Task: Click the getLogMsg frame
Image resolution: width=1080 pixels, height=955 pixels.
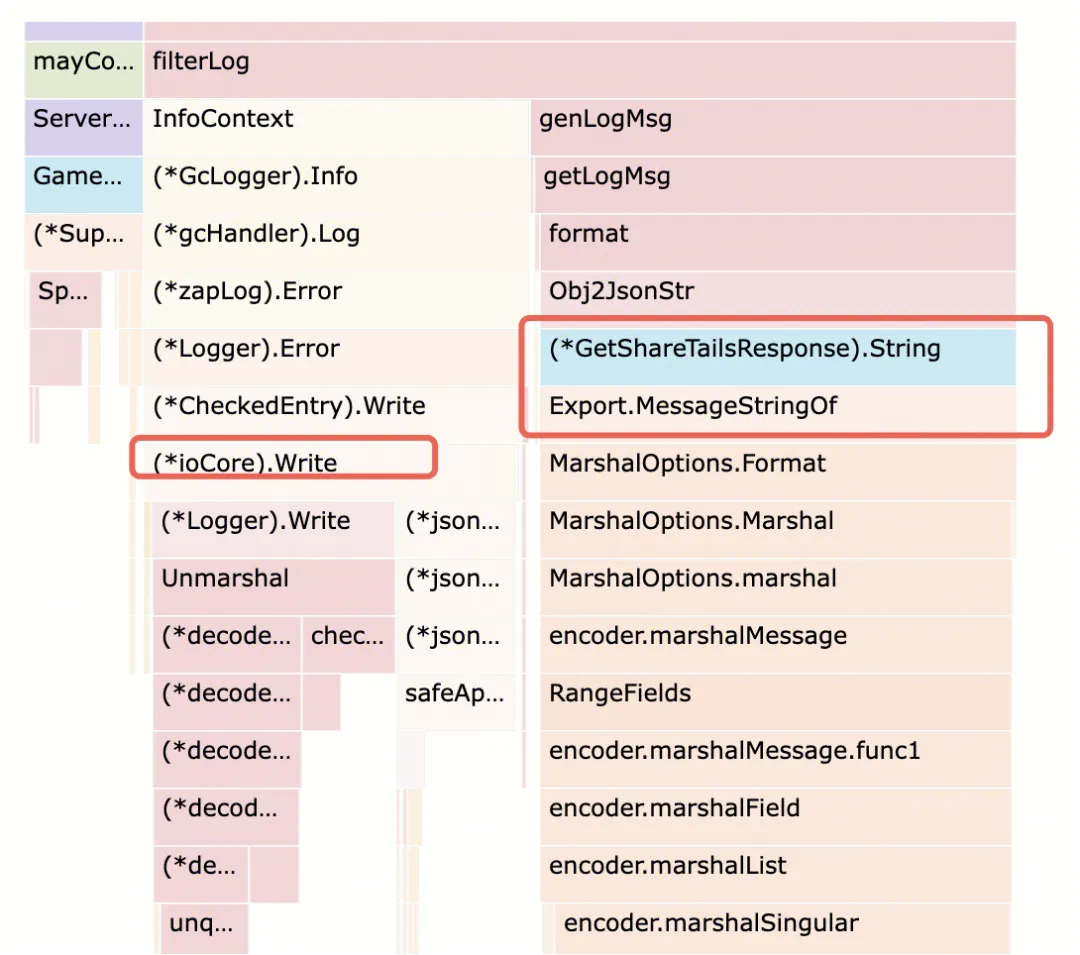Action: pyautogui.click(x=776, y=178)
